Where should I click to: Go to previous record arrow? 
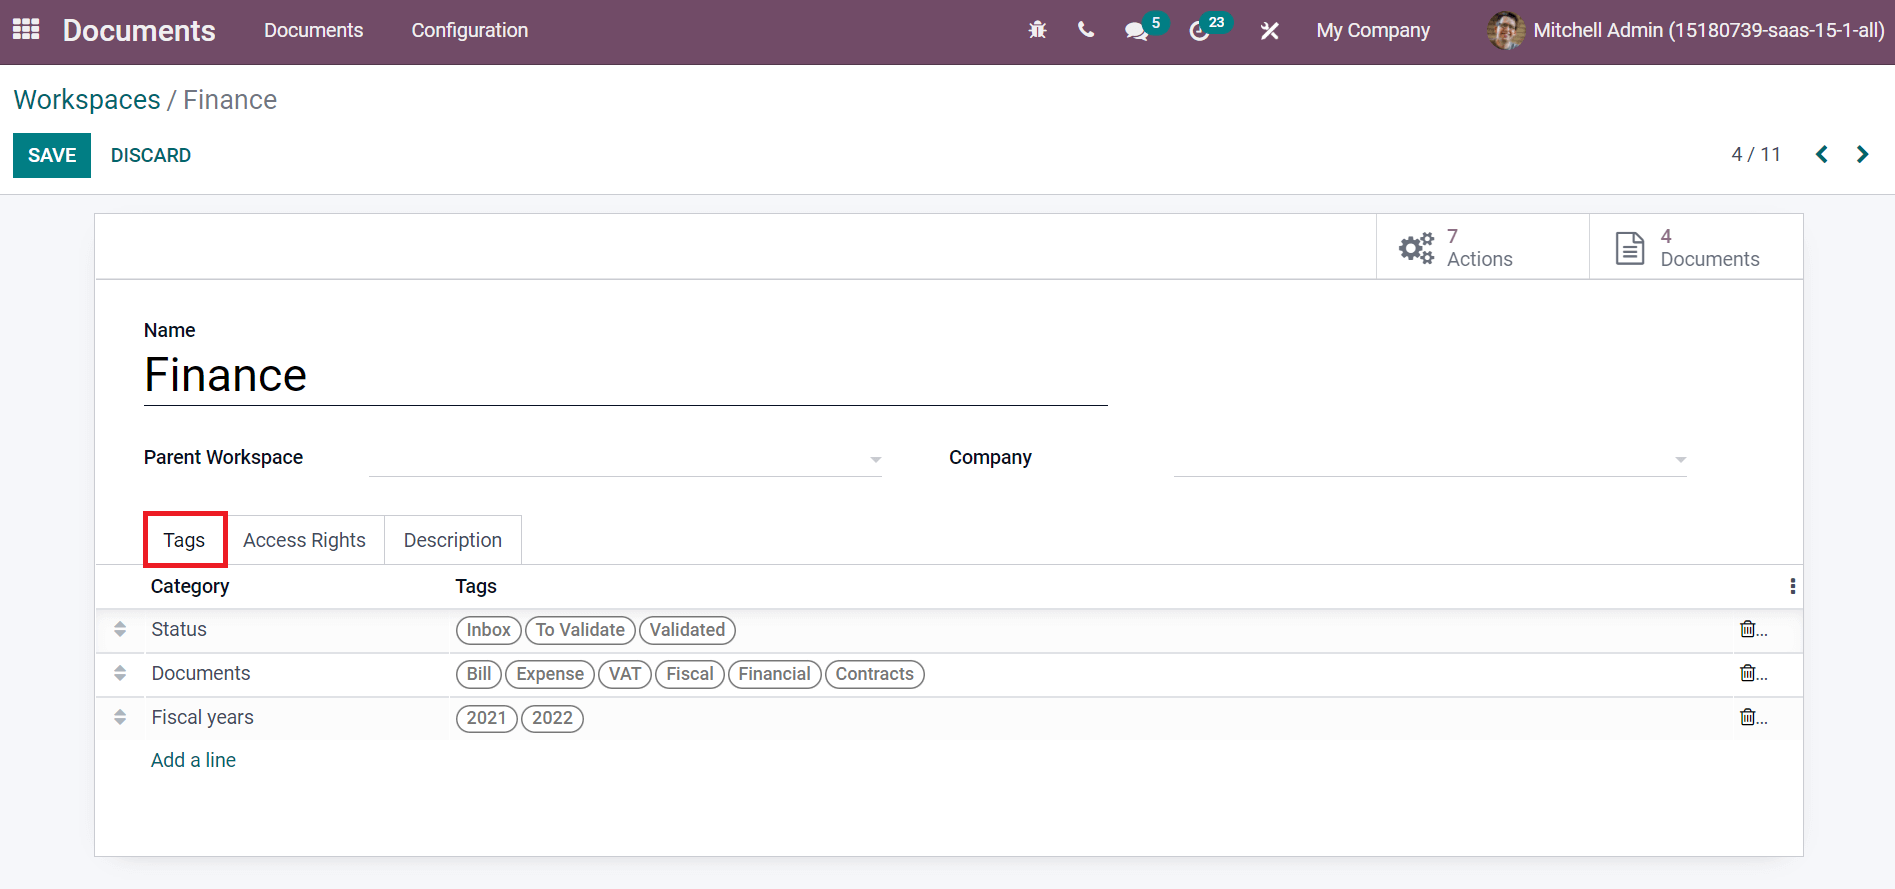click(x=1822, y=154)
